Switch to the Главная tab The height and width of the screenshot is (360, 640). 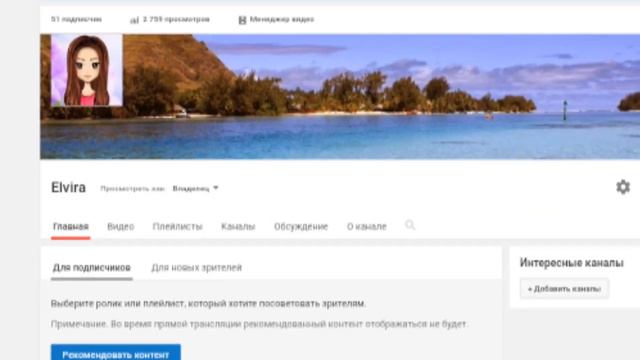click(x=71, y=227)
